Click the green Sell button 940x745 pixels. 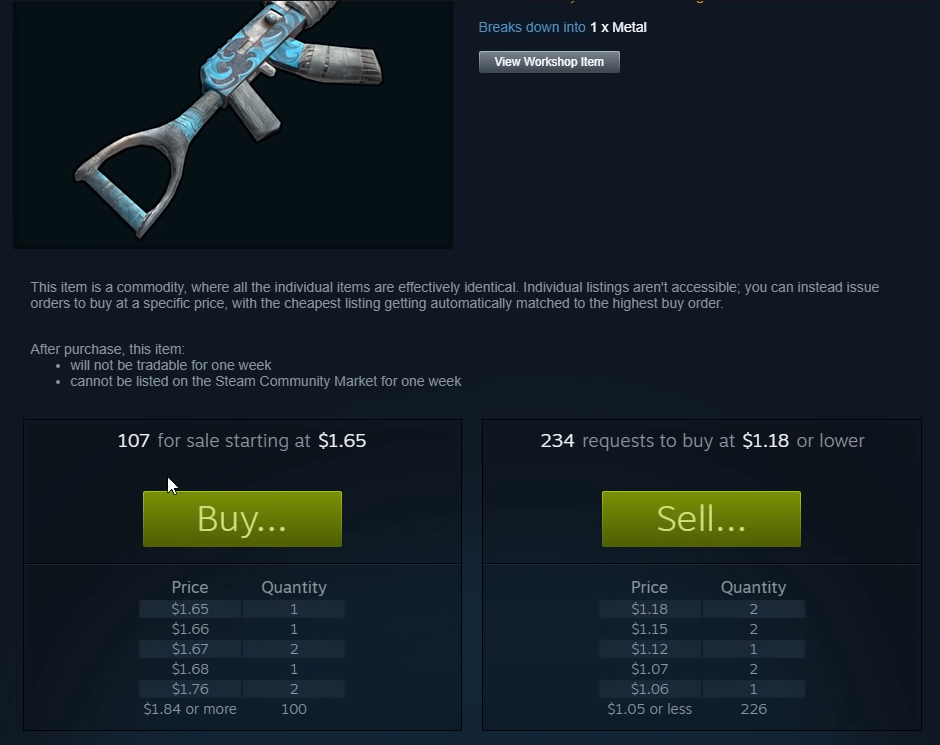click(x=701, y=518)
